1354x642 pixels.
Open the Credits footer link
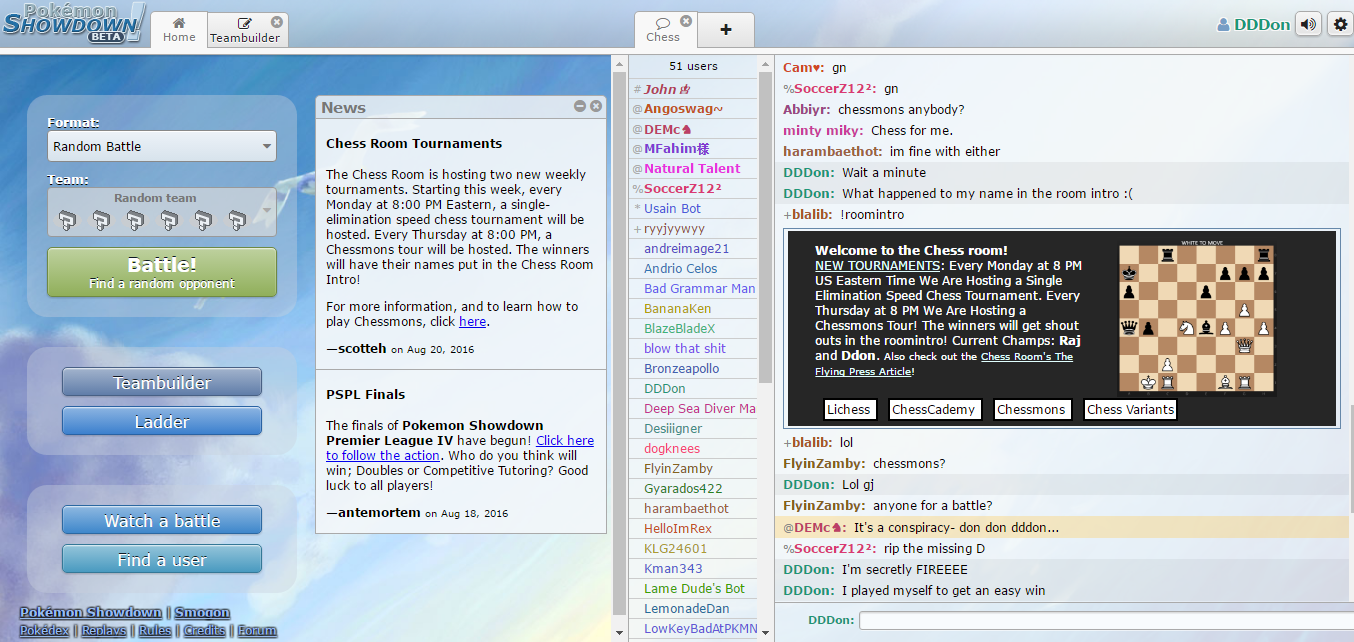point(205,631)
